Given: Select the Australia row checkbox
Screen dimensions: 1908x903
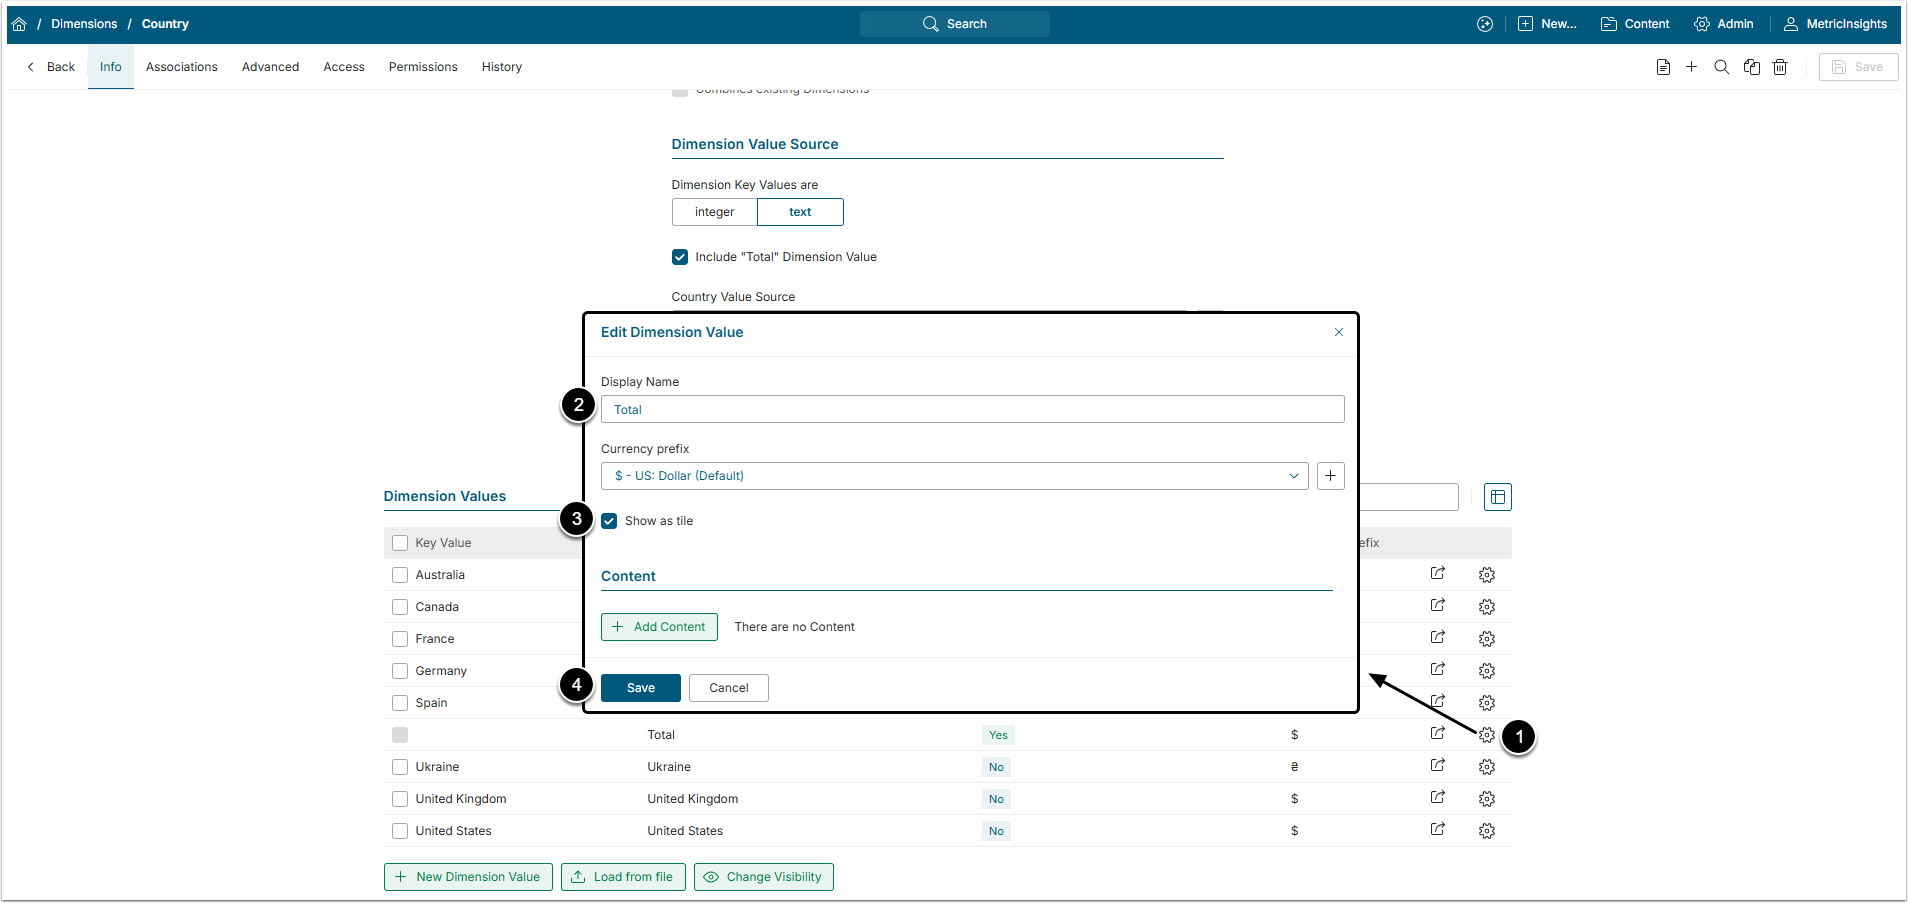Looking at the screenshot, I should [x=400, y=575].
